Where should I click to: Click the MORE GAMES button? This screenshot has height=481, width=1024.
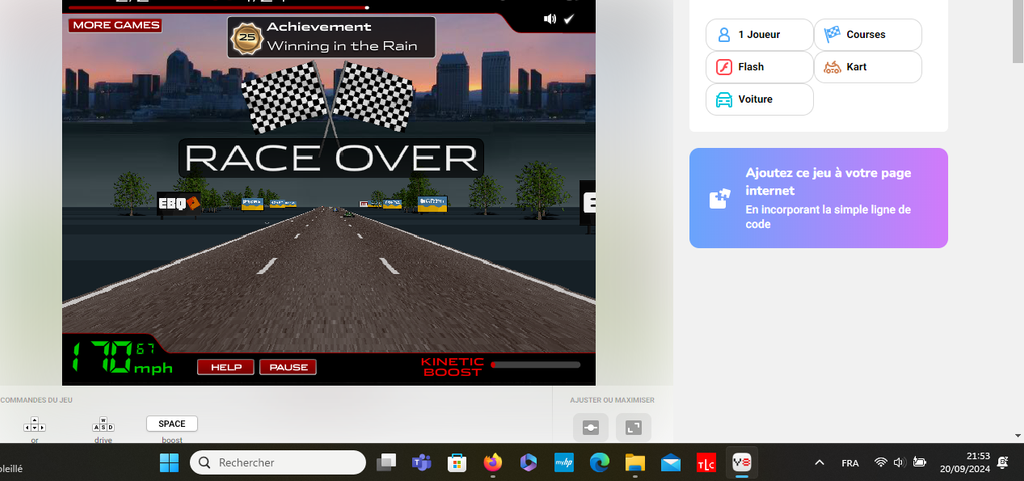[116, 25]
